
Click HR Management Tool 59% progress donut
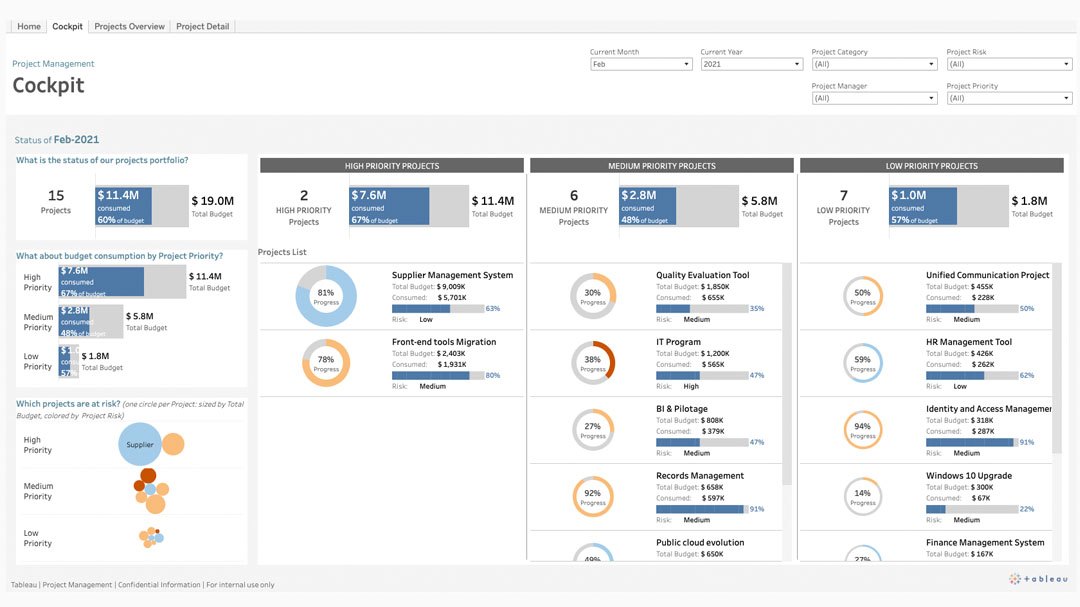(x=862, y=362)
